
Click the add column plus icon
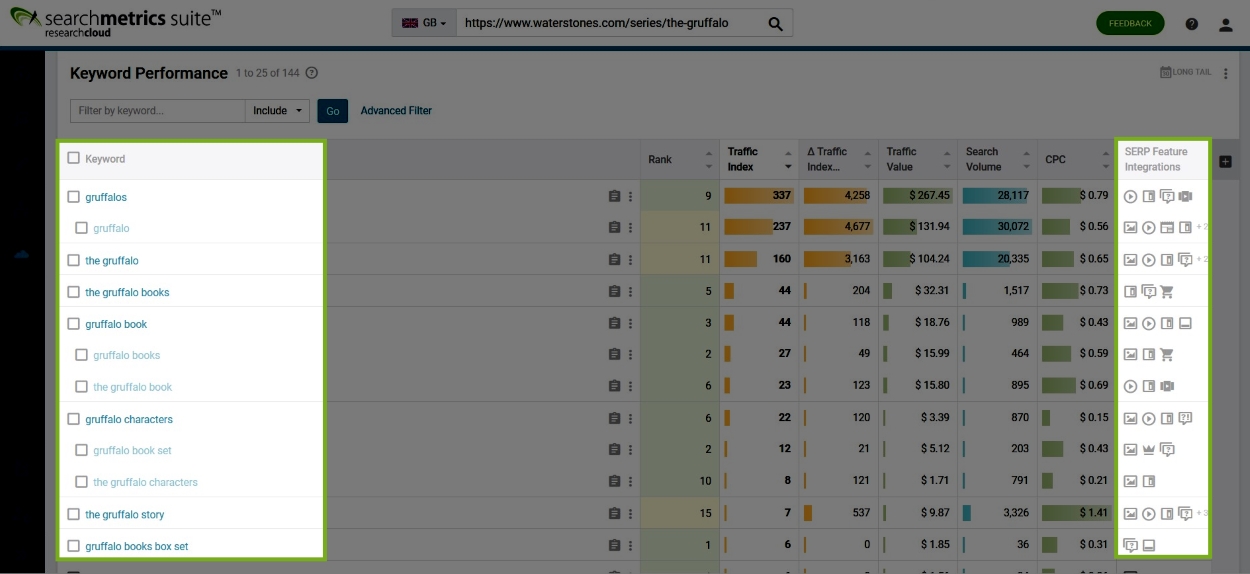pyautogui.click(x=1225, y=161)
